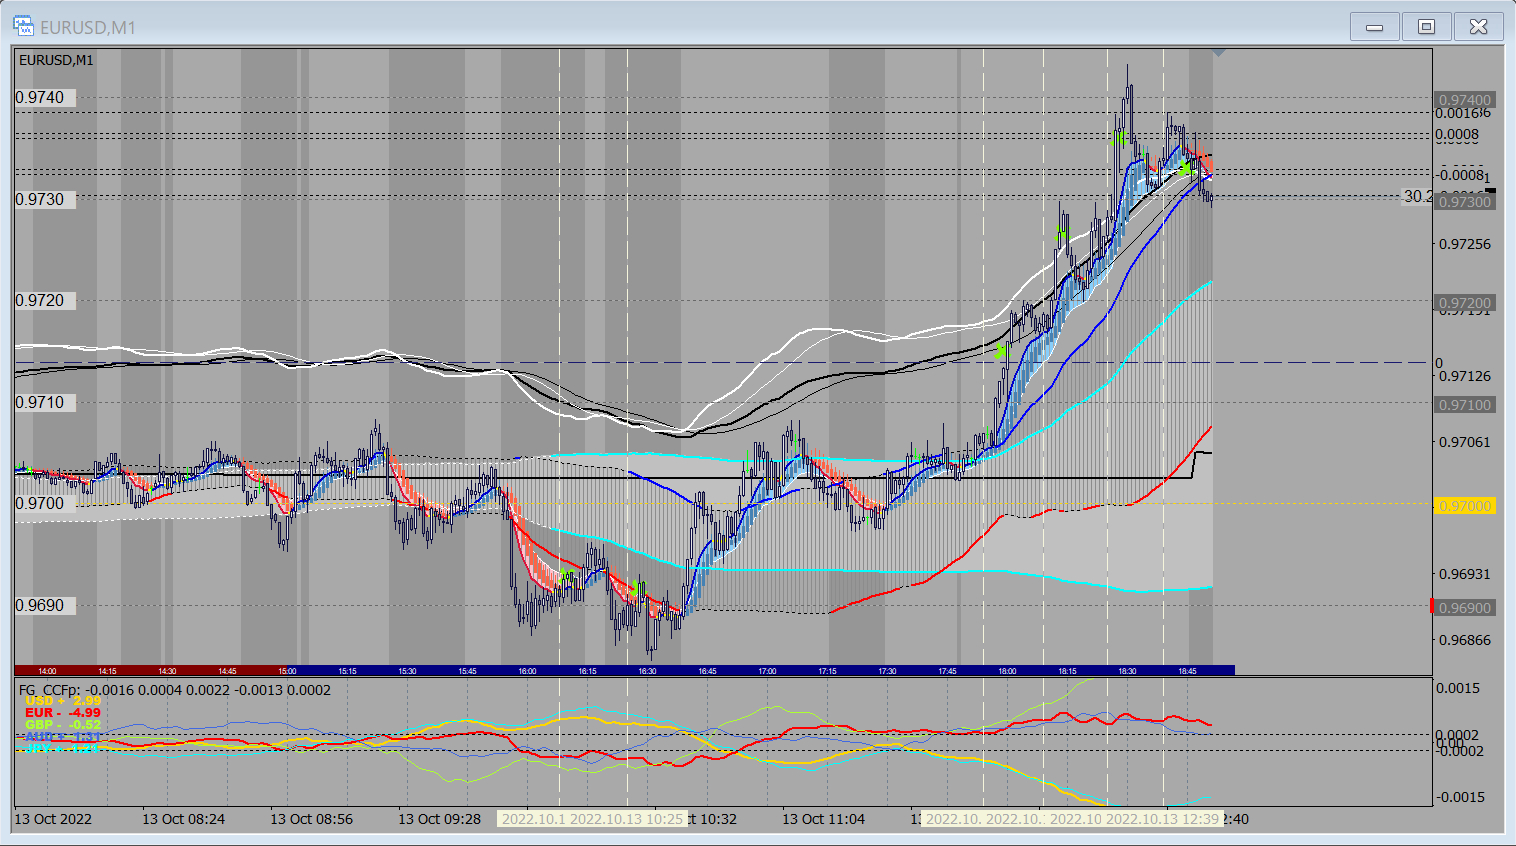1516x846 pixels.
Task: Click the 18:00 mark on the session time bar
Action: (1007, 671)
